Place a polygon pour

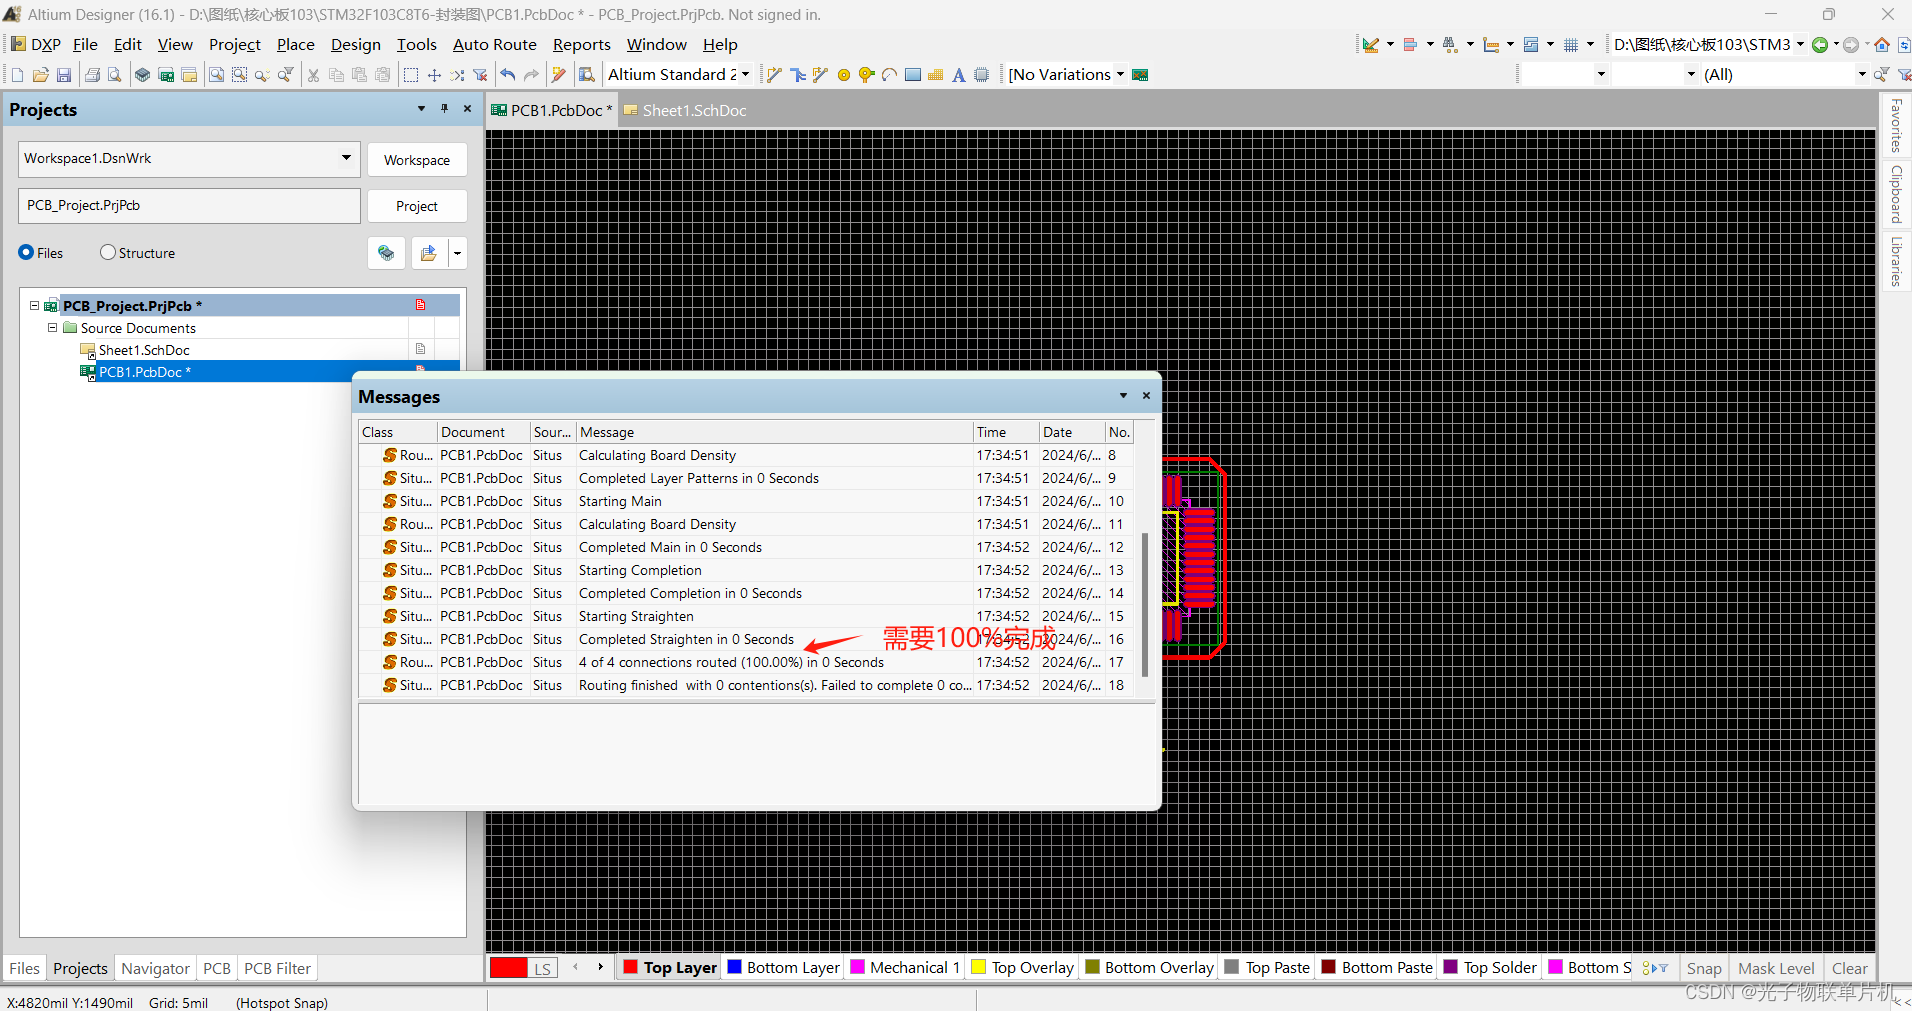tap(936, 75)
